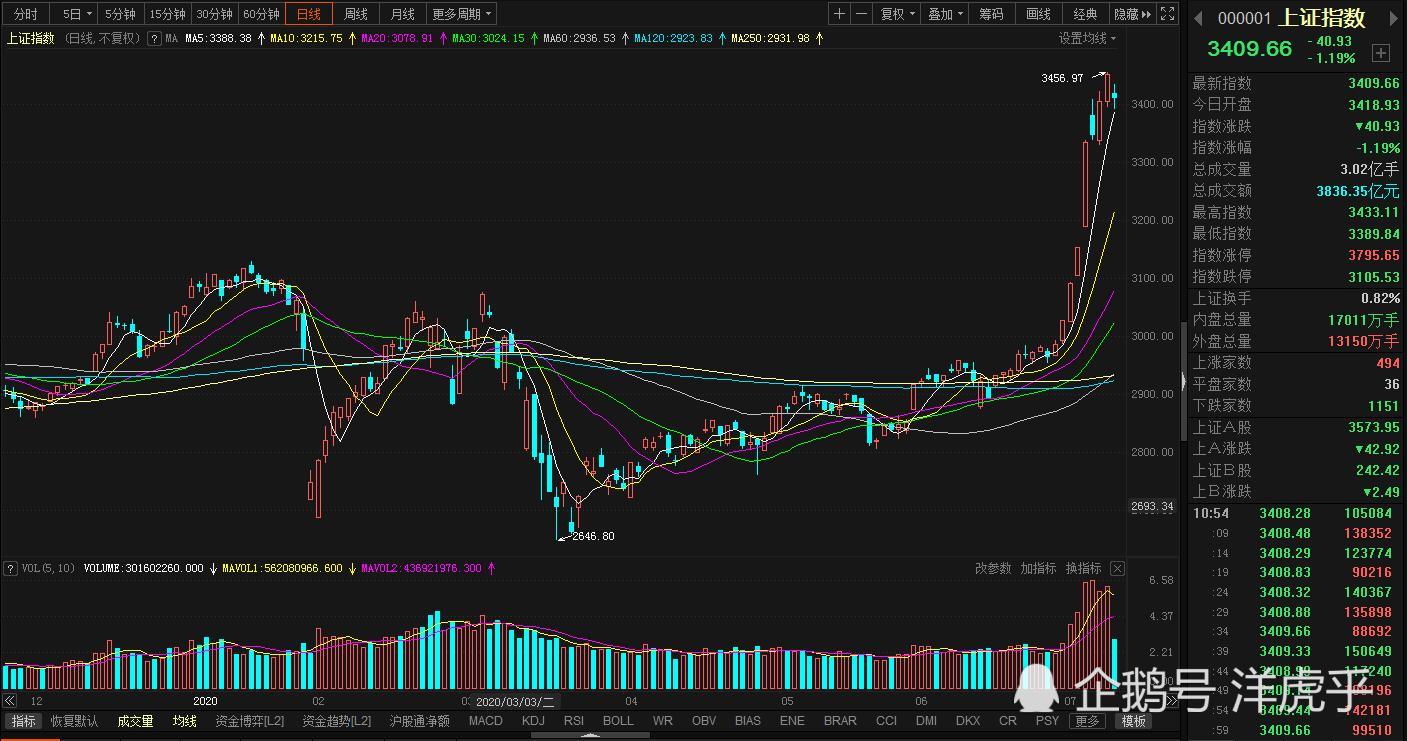Toggle fullscreen chart icon at top right
This screenshot has height=741, width=1407.
pos(1167,14)
